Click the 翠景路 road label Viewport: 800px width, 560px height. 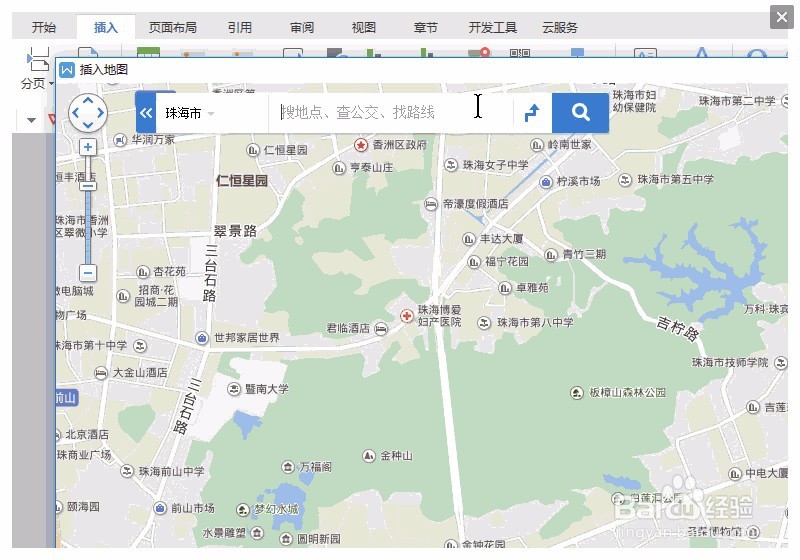[235, 231]
